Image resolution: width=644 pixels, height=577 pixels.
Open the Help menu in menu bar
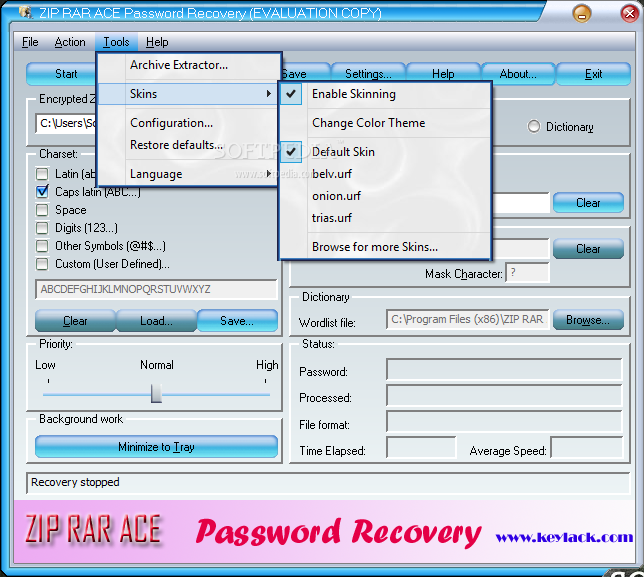(157, 42)
